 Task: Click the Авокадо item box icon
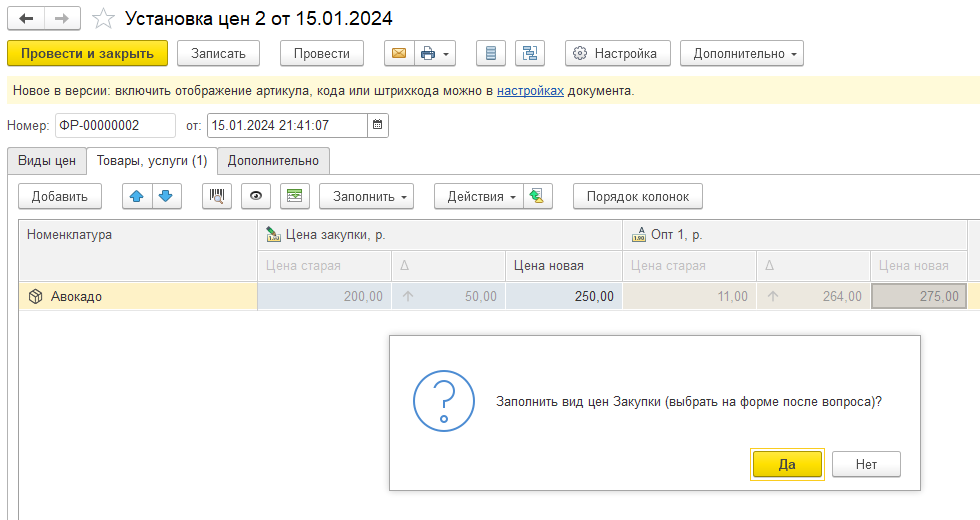pyautogui.click(x=36, y=296)
